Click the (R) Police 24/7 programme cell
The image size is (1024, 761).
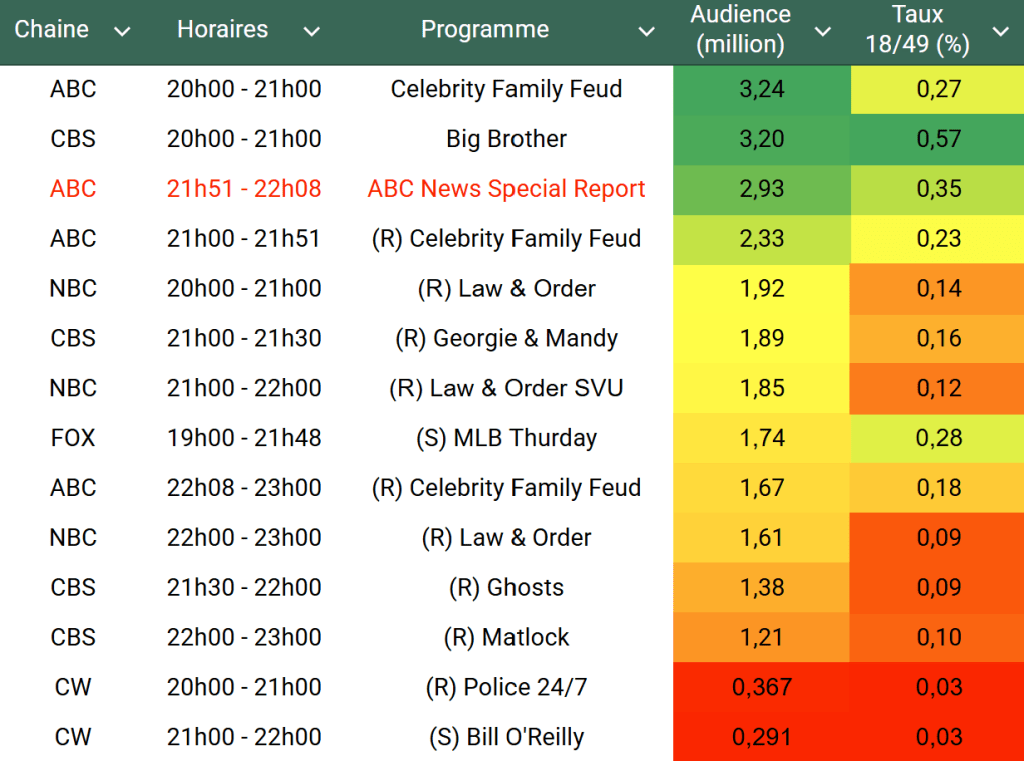tap(506, 687)
